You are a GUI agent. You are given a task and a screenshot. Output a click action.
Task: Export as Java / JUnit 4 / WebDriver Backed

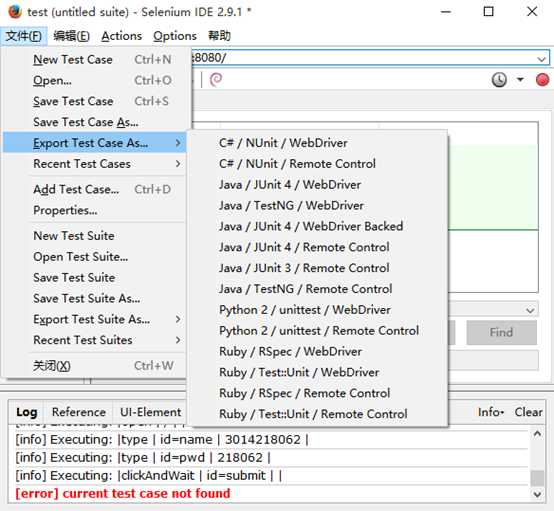[x=318, y=226]
